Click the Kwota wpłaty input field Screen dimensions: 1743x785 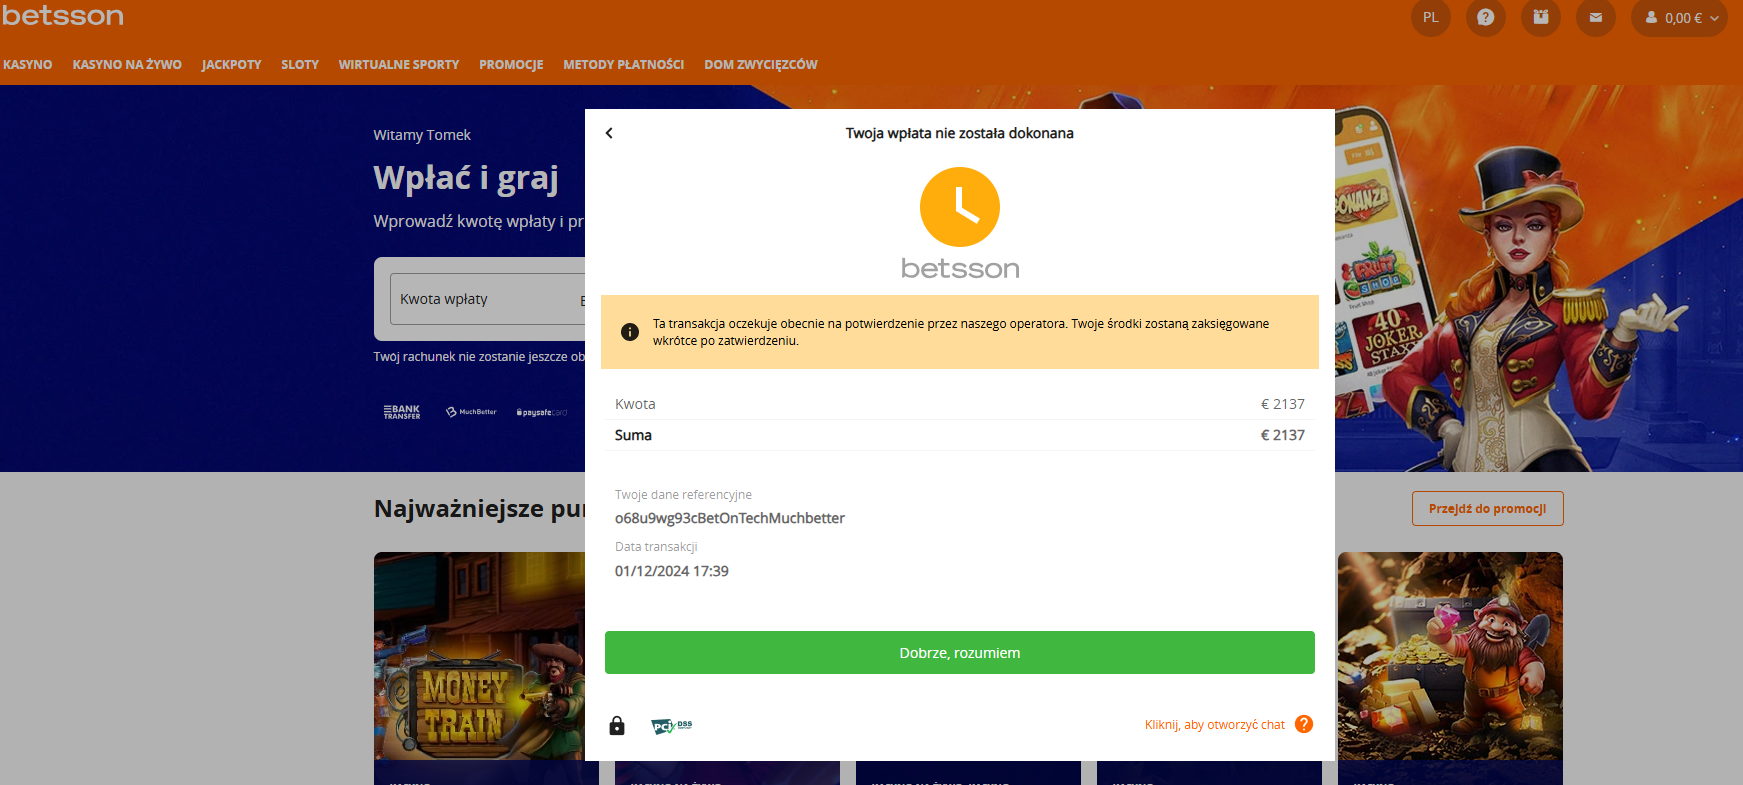[488, 299]
